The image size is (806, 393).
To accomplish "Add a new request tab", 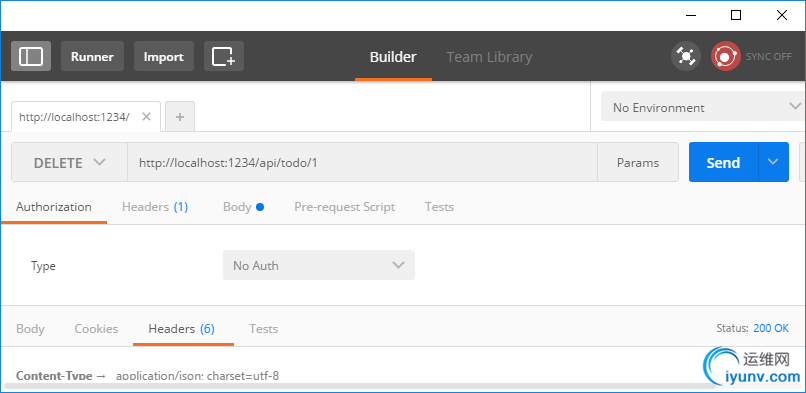I will [x=180, y=117].
